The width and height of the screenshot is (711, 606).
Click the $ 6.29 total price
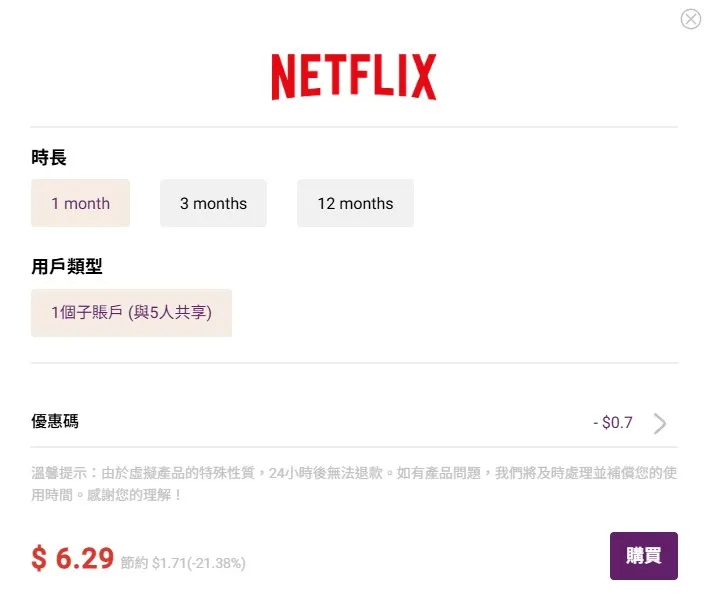click(73, 558)
